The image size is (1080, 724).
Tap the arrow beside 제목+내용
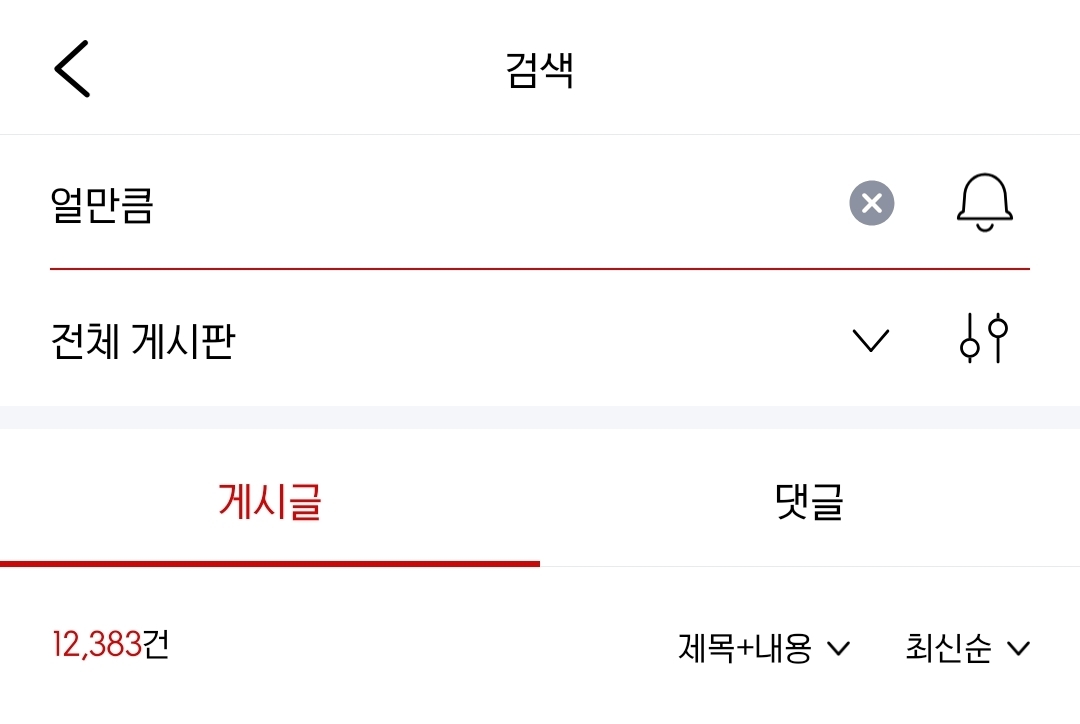point(838,648)
